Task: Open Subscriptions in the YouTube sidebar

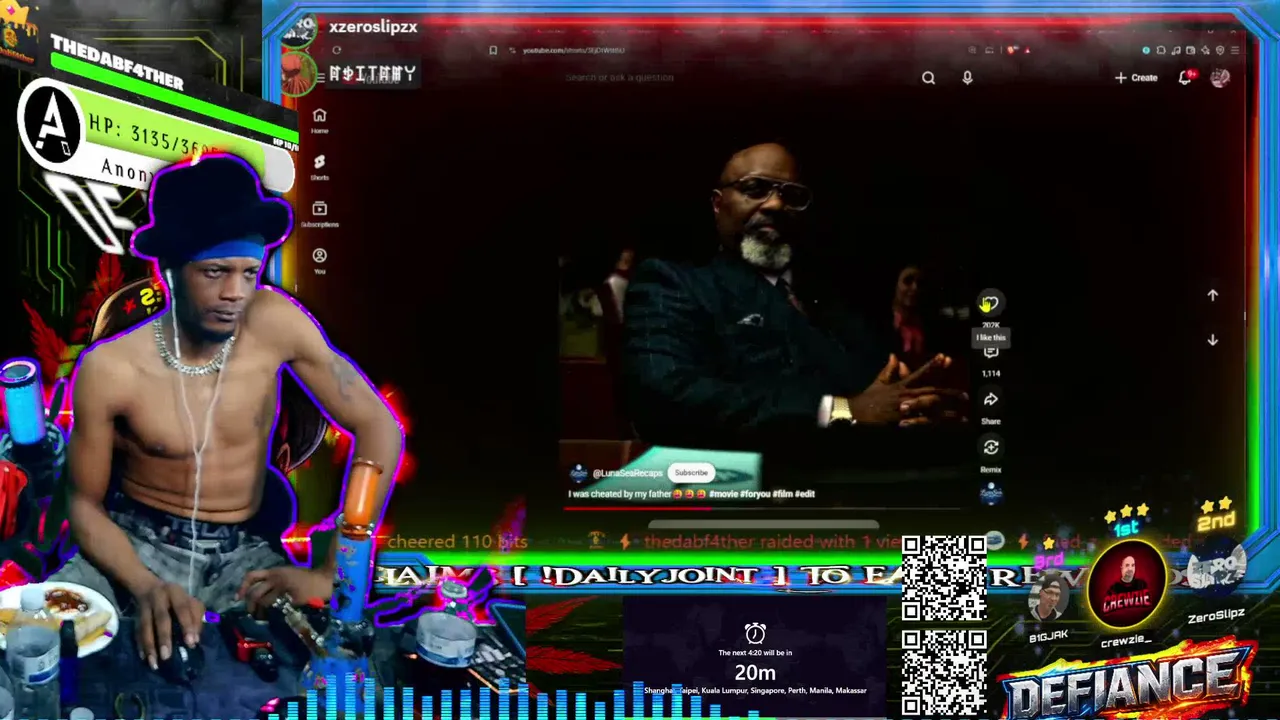Action: [x=319, y=214]
